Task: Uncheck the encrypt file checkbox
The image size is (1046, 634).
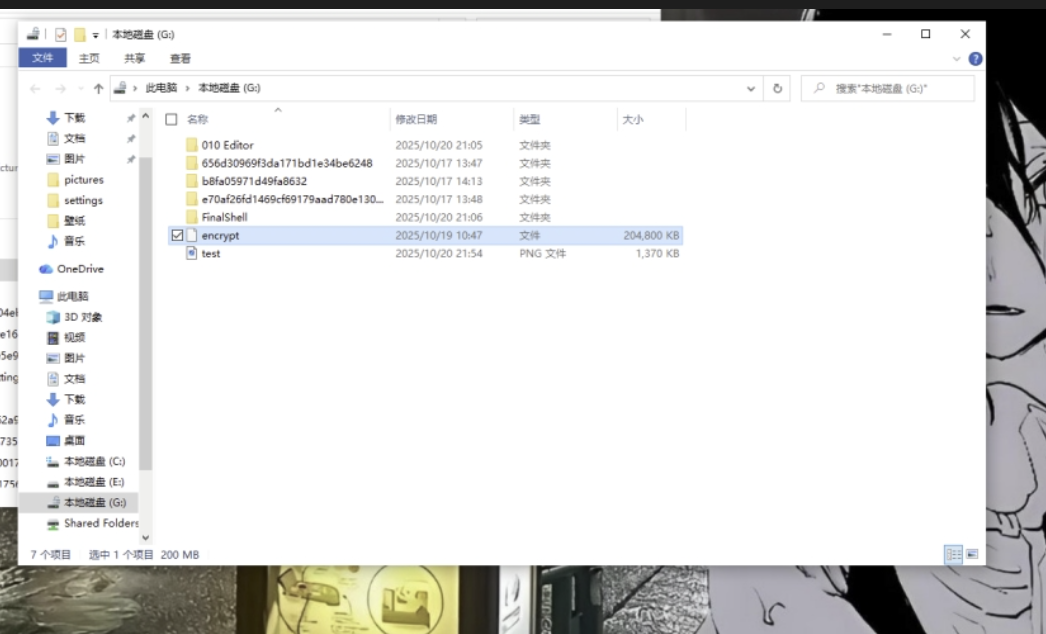Action: [179, 235]
